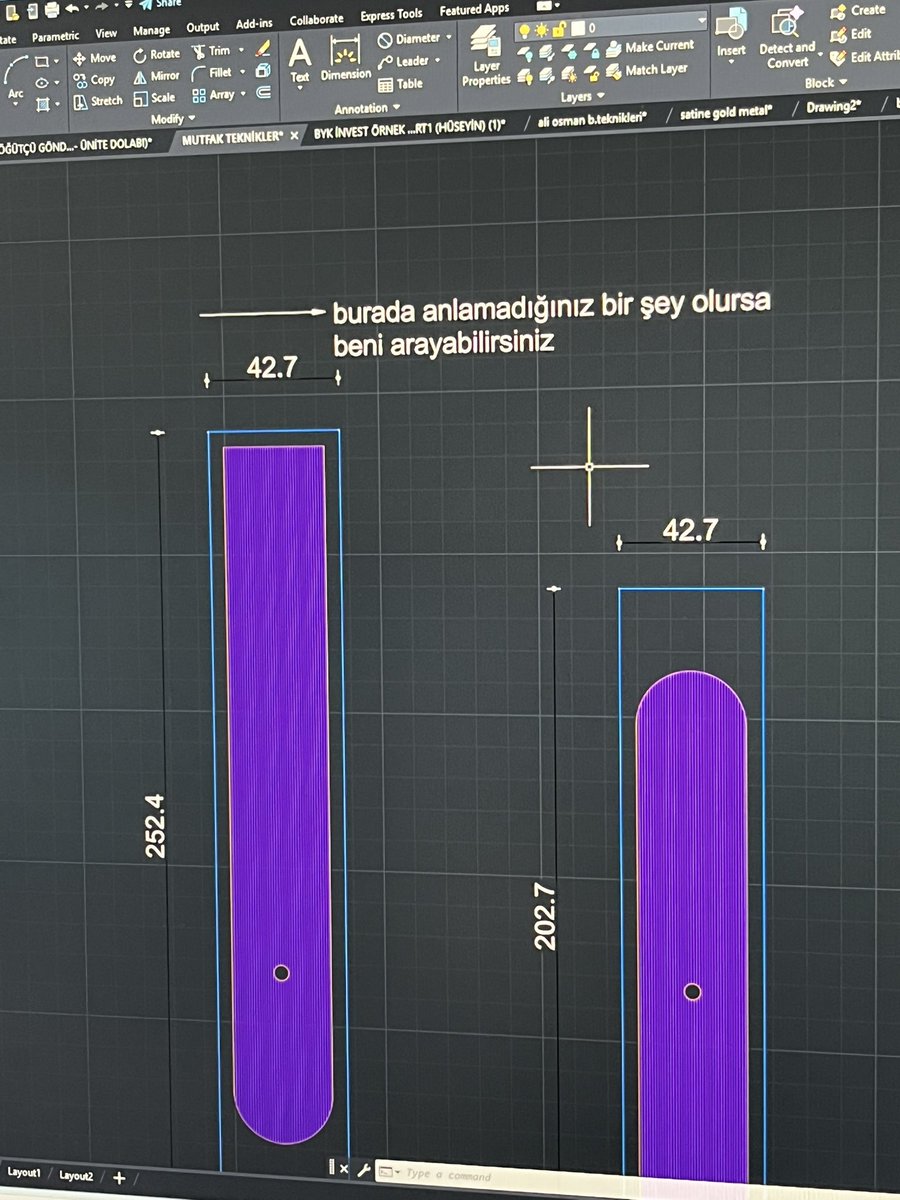The image size is (900, 1200).
Task: Select the Stretch tool
Action: pyautogui.click(x=98, y=101)
